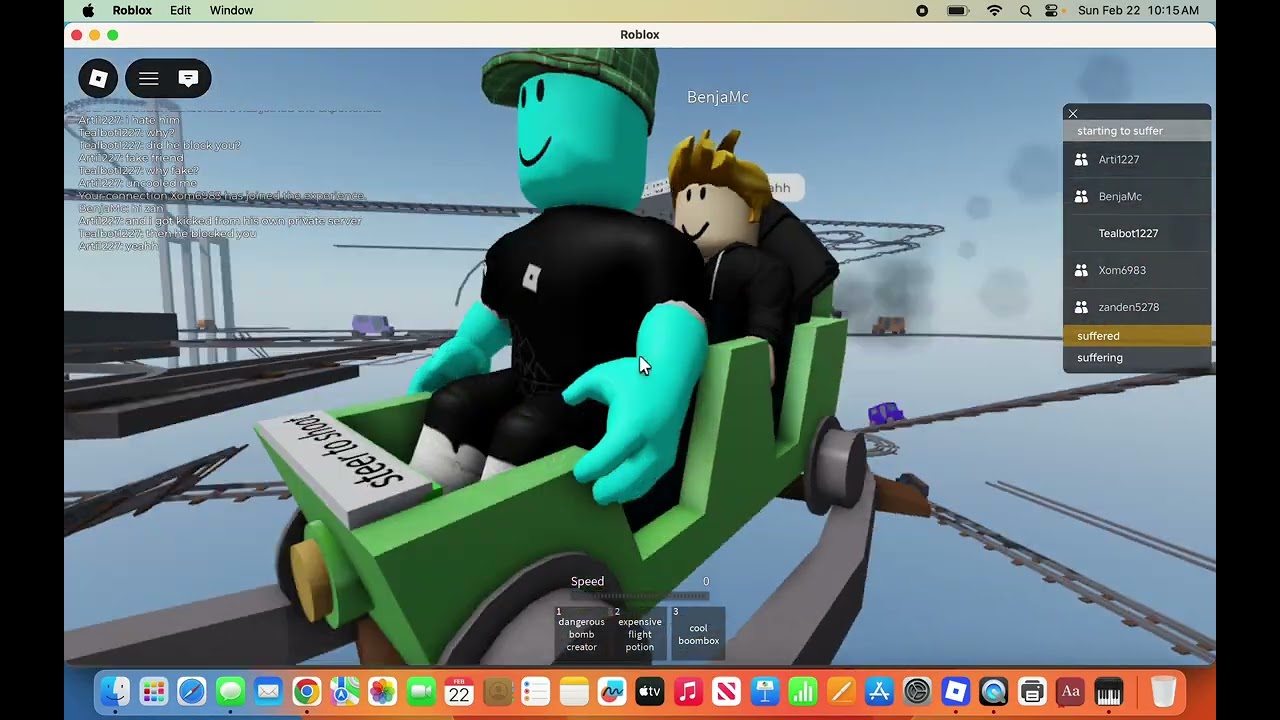Open the printer icon in the Dock

pos(1032,691)
